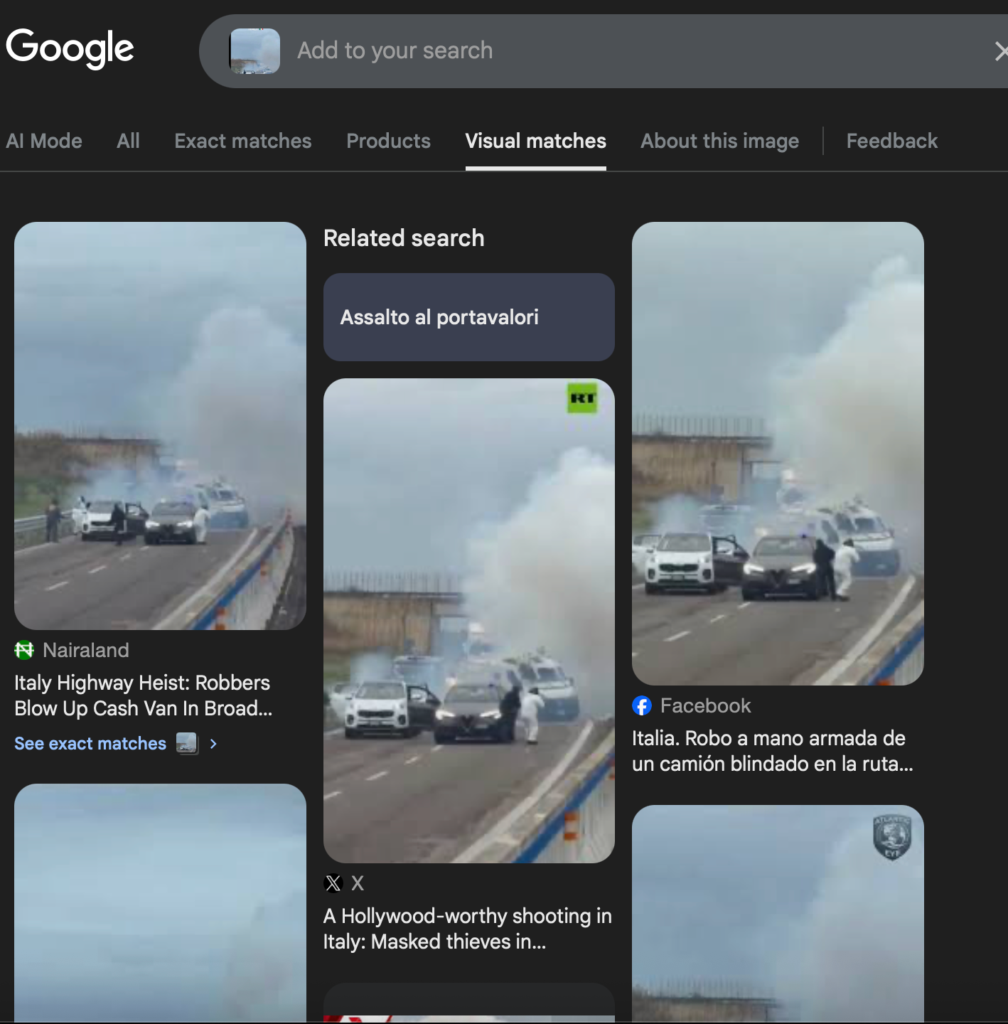Image resolution: width=1008 pixels, height=1024 pixels.
Task: Click the Nairaland source favicon
Action: tap(25, 650)
